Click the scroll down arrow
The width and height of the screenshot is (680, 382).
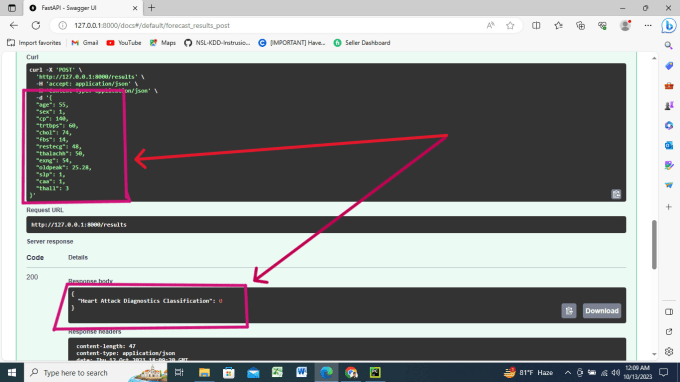[654, 355]
